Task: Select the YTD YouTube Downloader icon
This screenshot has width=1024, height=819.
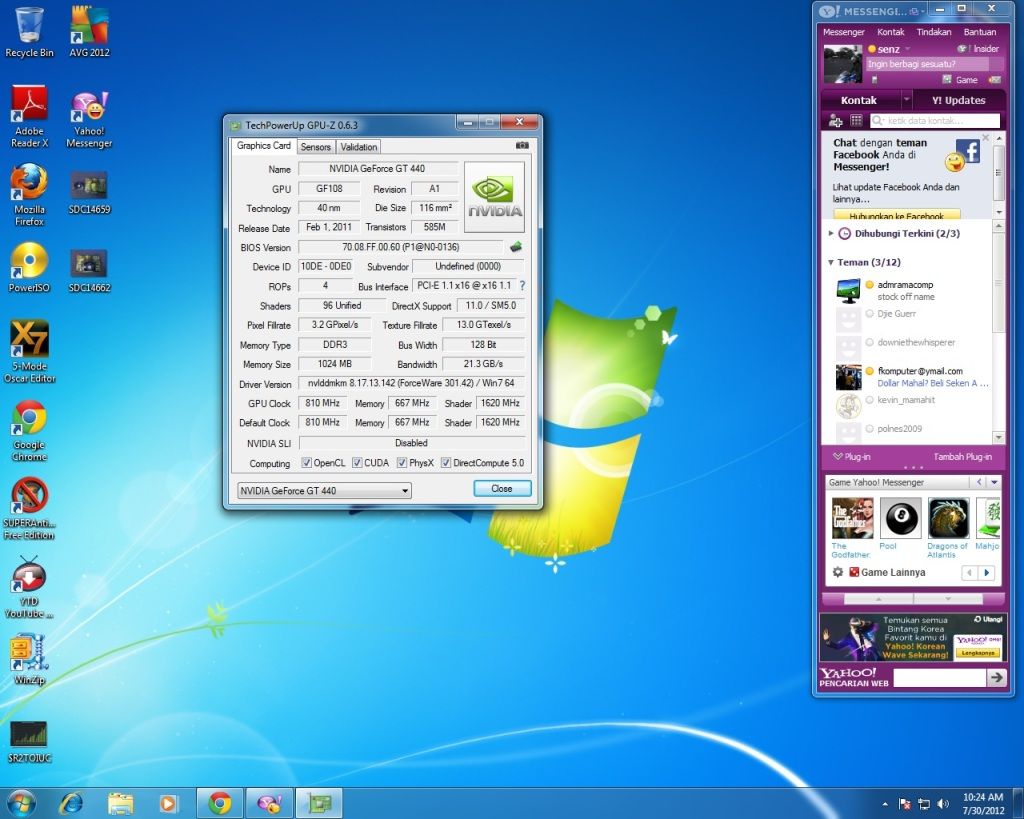Action: pyautogui.click(x=29, y=588)
